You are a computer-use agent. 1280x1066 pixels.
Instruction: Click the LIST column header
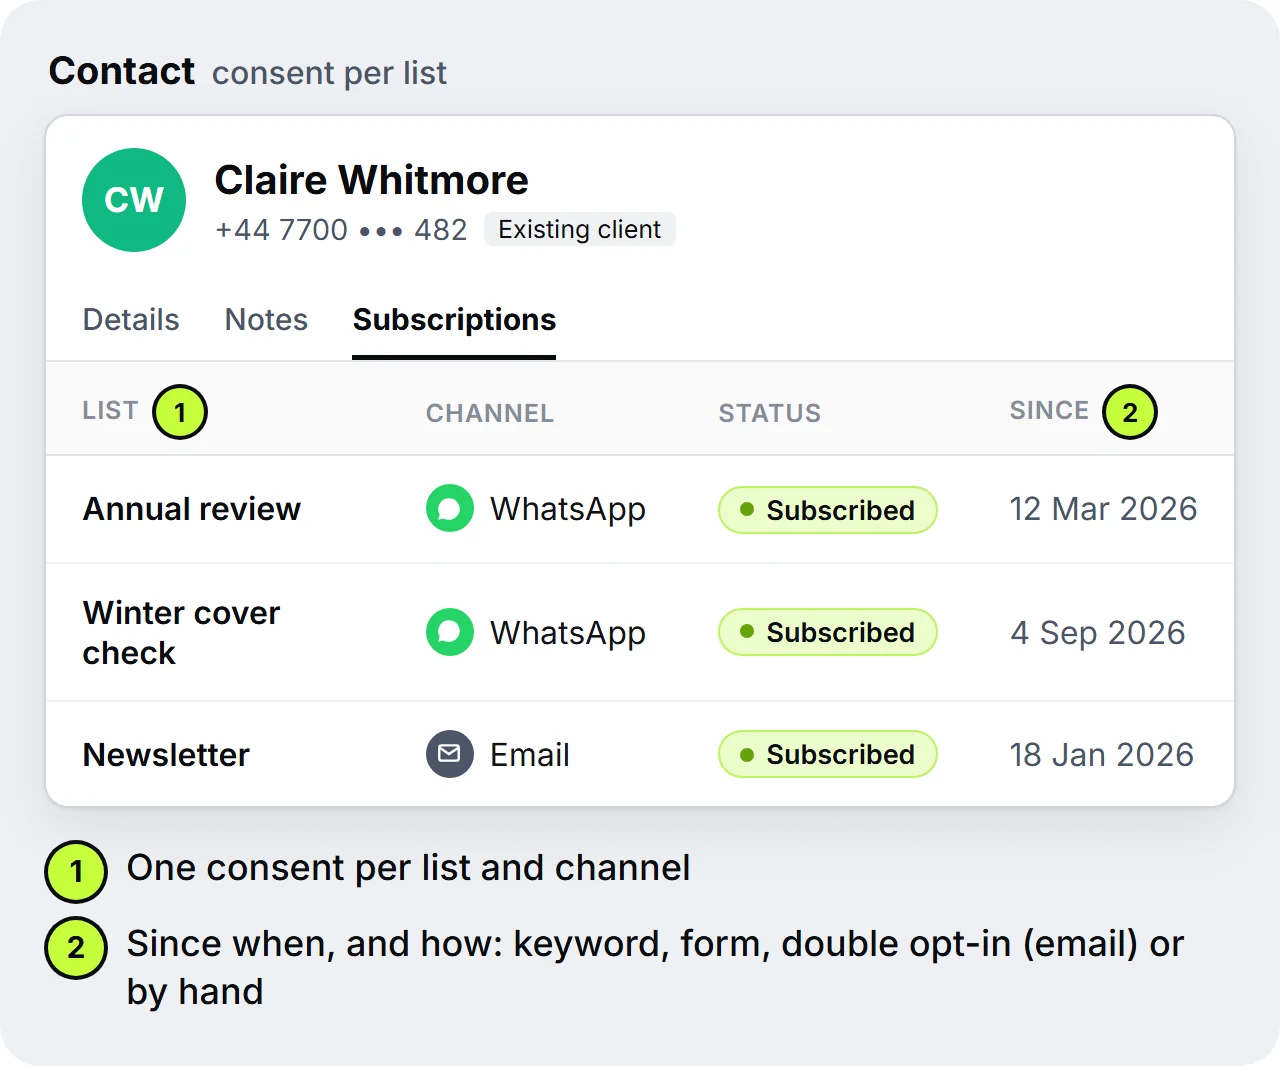tap(111, 411)
